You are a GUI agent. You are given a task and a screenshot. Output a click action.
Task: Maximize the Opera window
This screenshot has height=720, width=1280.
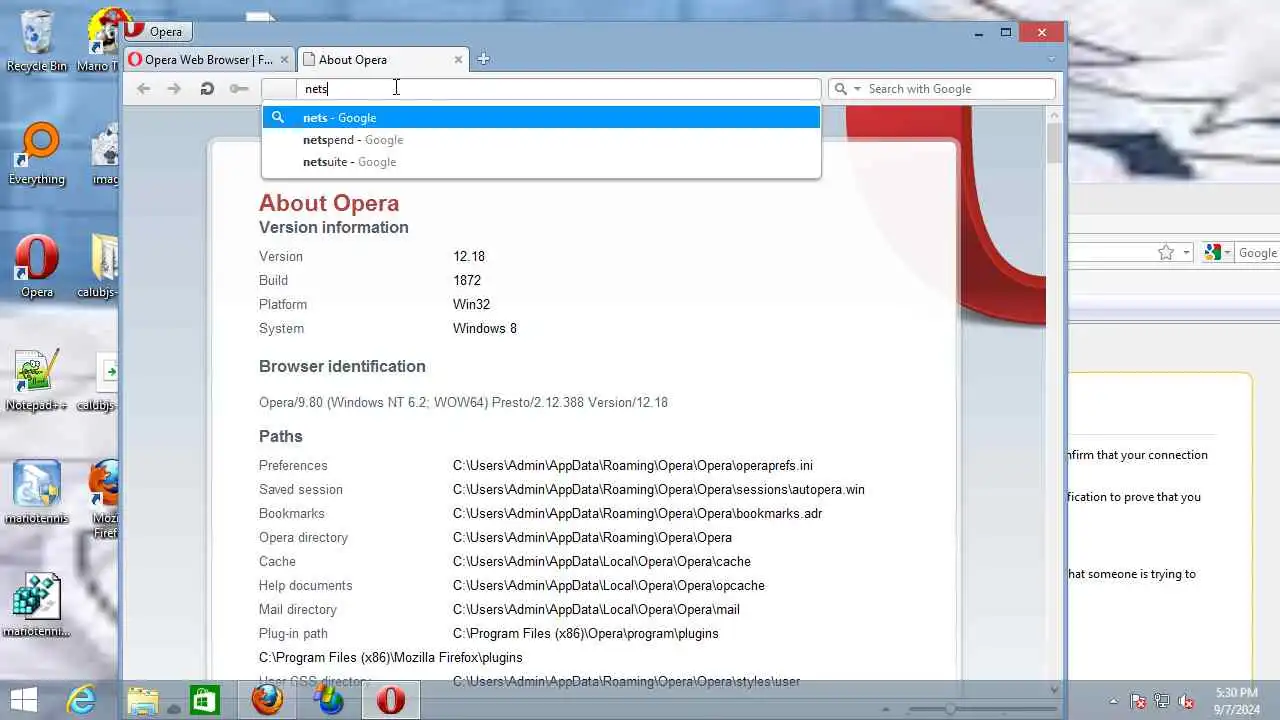pos(1006,33)
